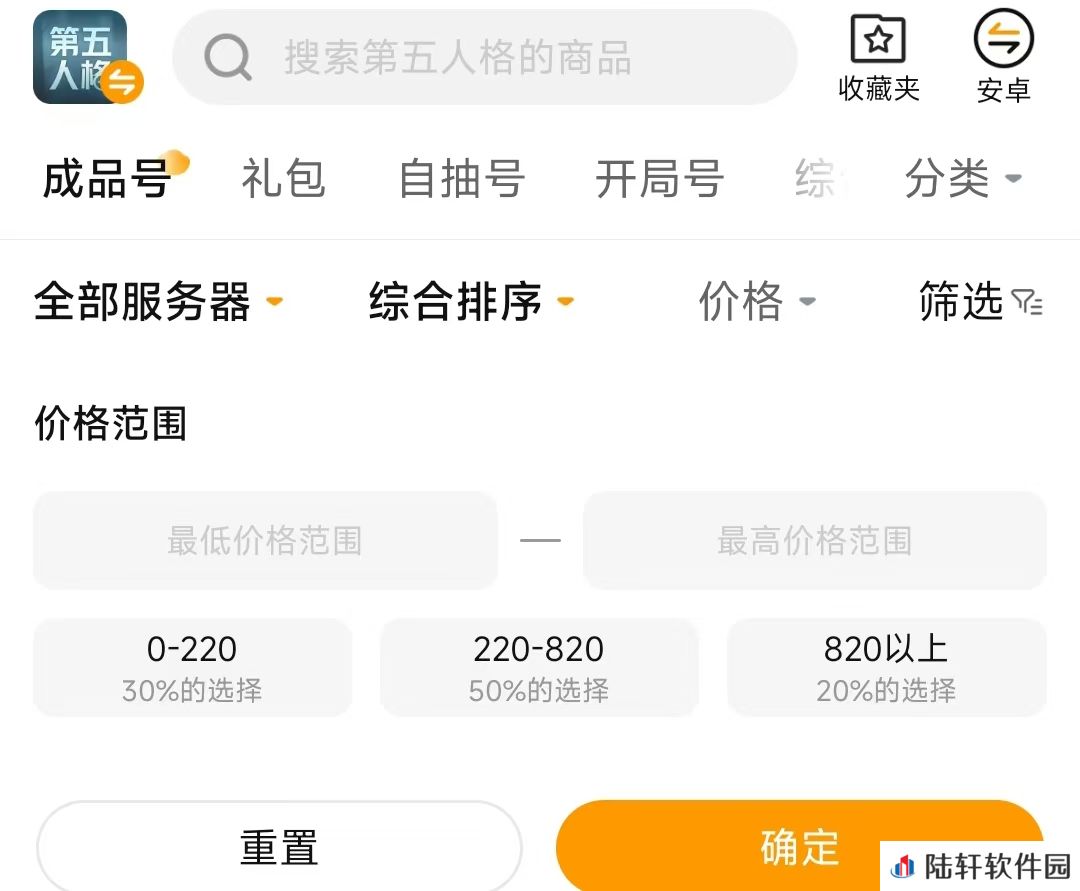Focus the 最低价格范围 input field

pyautogui.click(x=265, y=541)
